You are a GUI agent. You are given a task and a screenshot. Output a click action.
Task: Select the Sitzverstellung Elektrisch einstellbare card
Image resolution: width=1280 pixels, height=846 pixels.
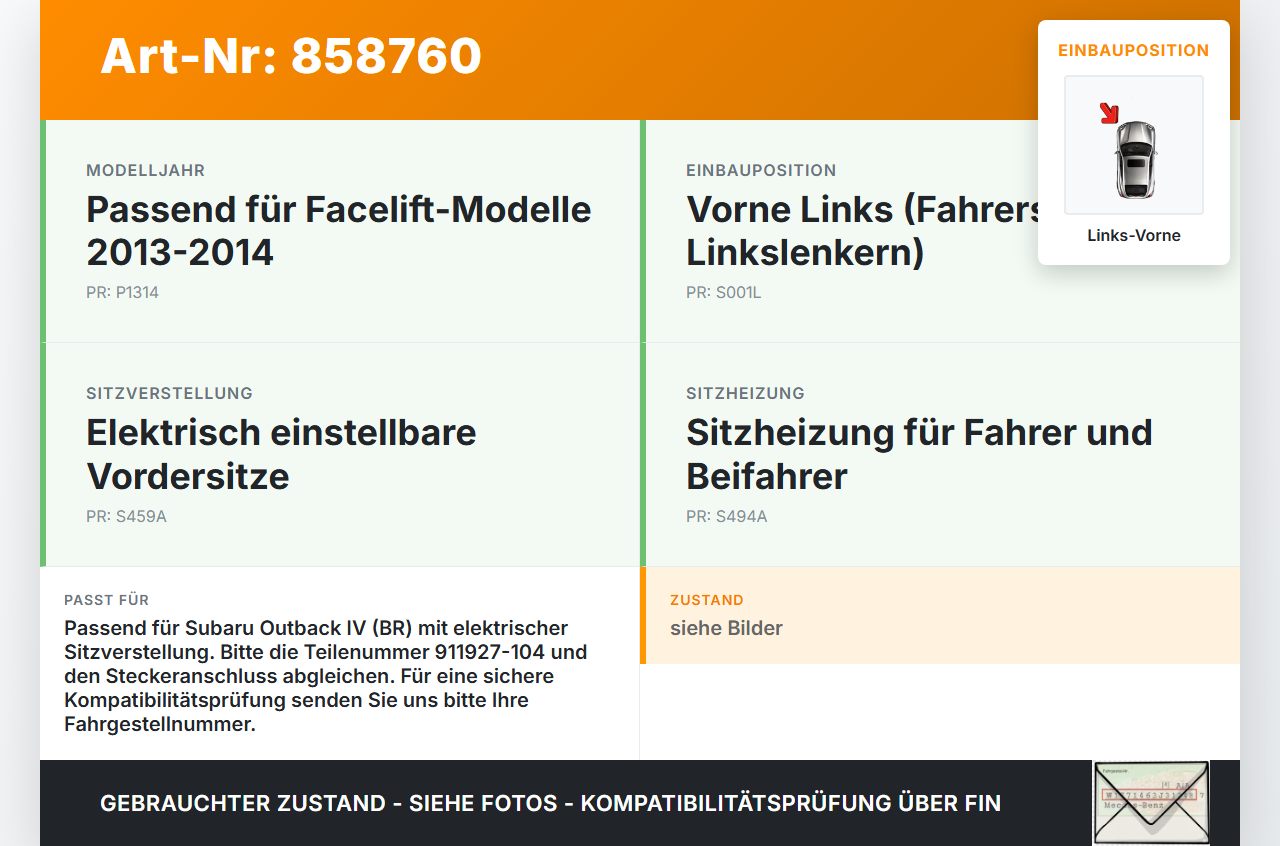(340, 455)
